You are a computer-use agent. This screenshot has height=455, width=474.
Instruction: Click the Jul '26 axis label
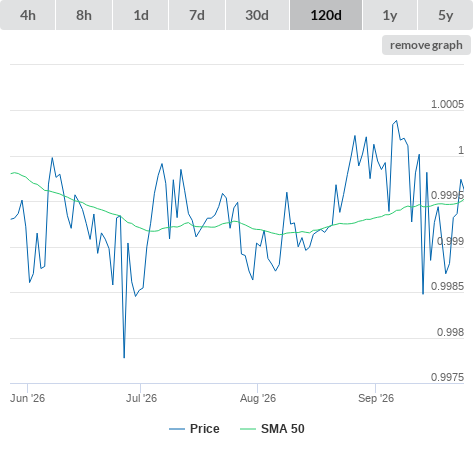pos(141,398)
